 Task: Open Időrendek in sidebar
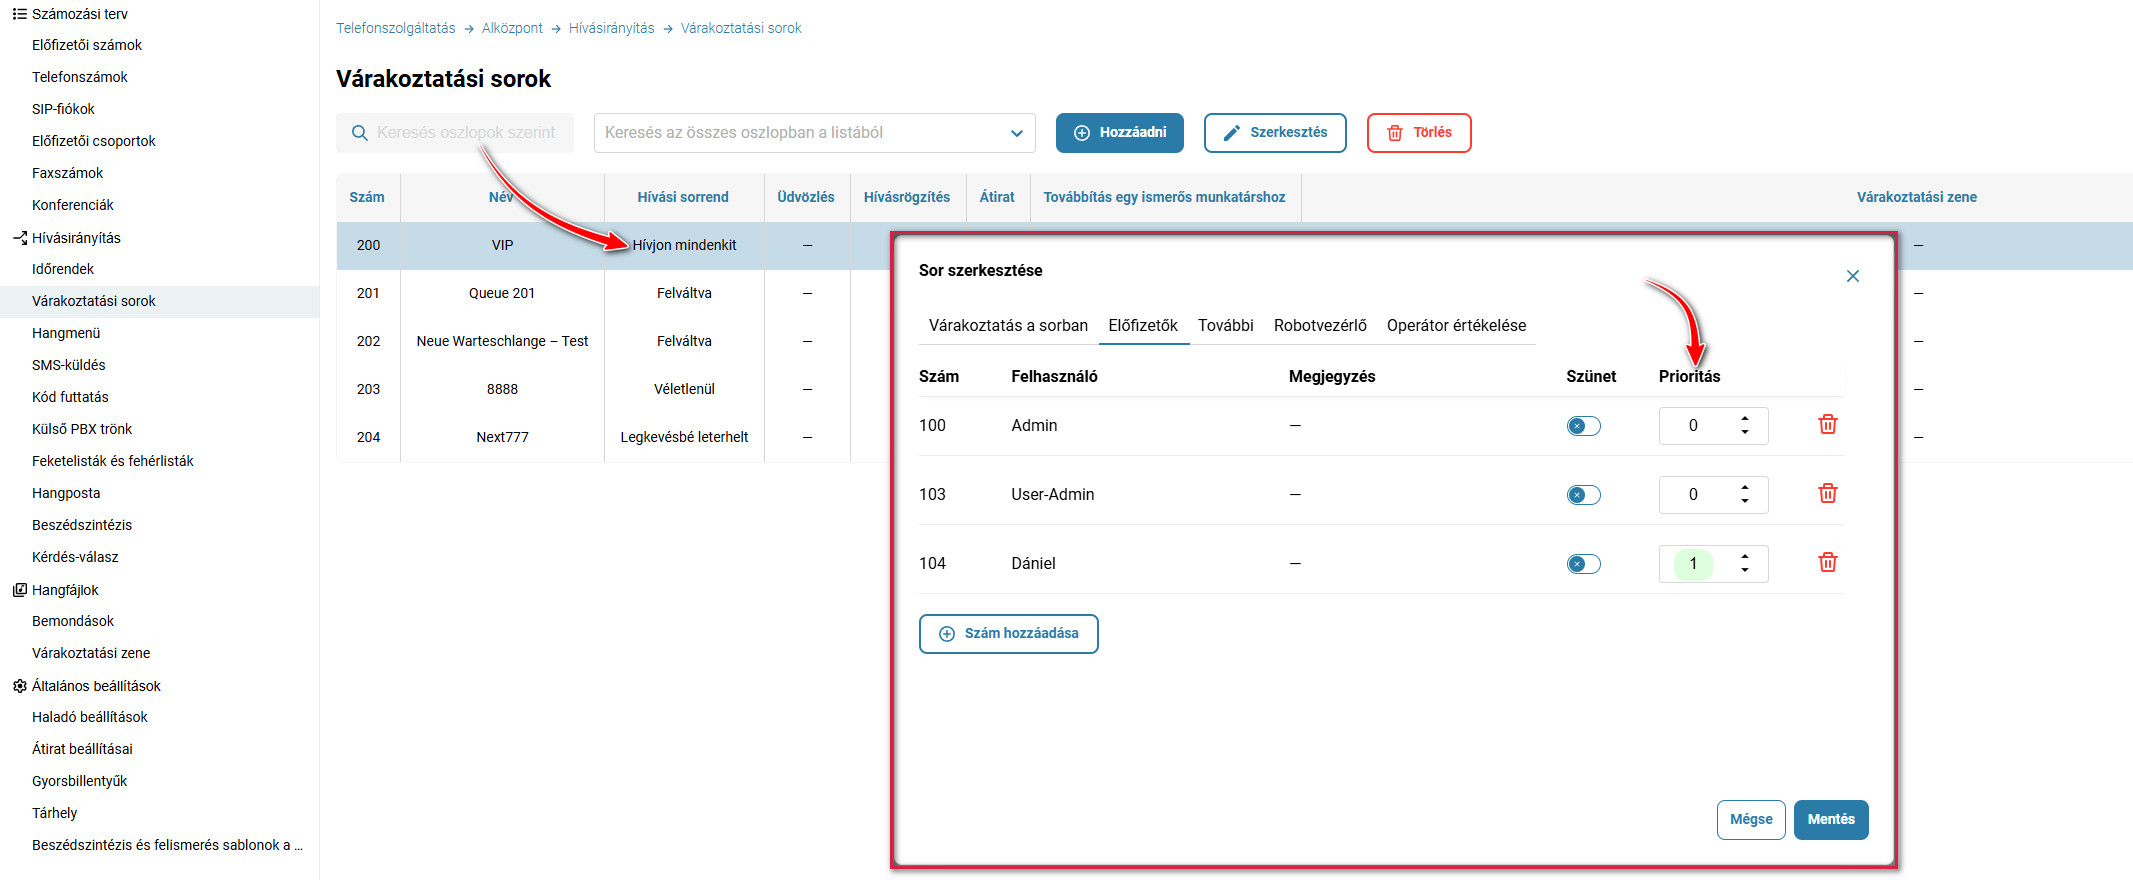click(63, 269)
